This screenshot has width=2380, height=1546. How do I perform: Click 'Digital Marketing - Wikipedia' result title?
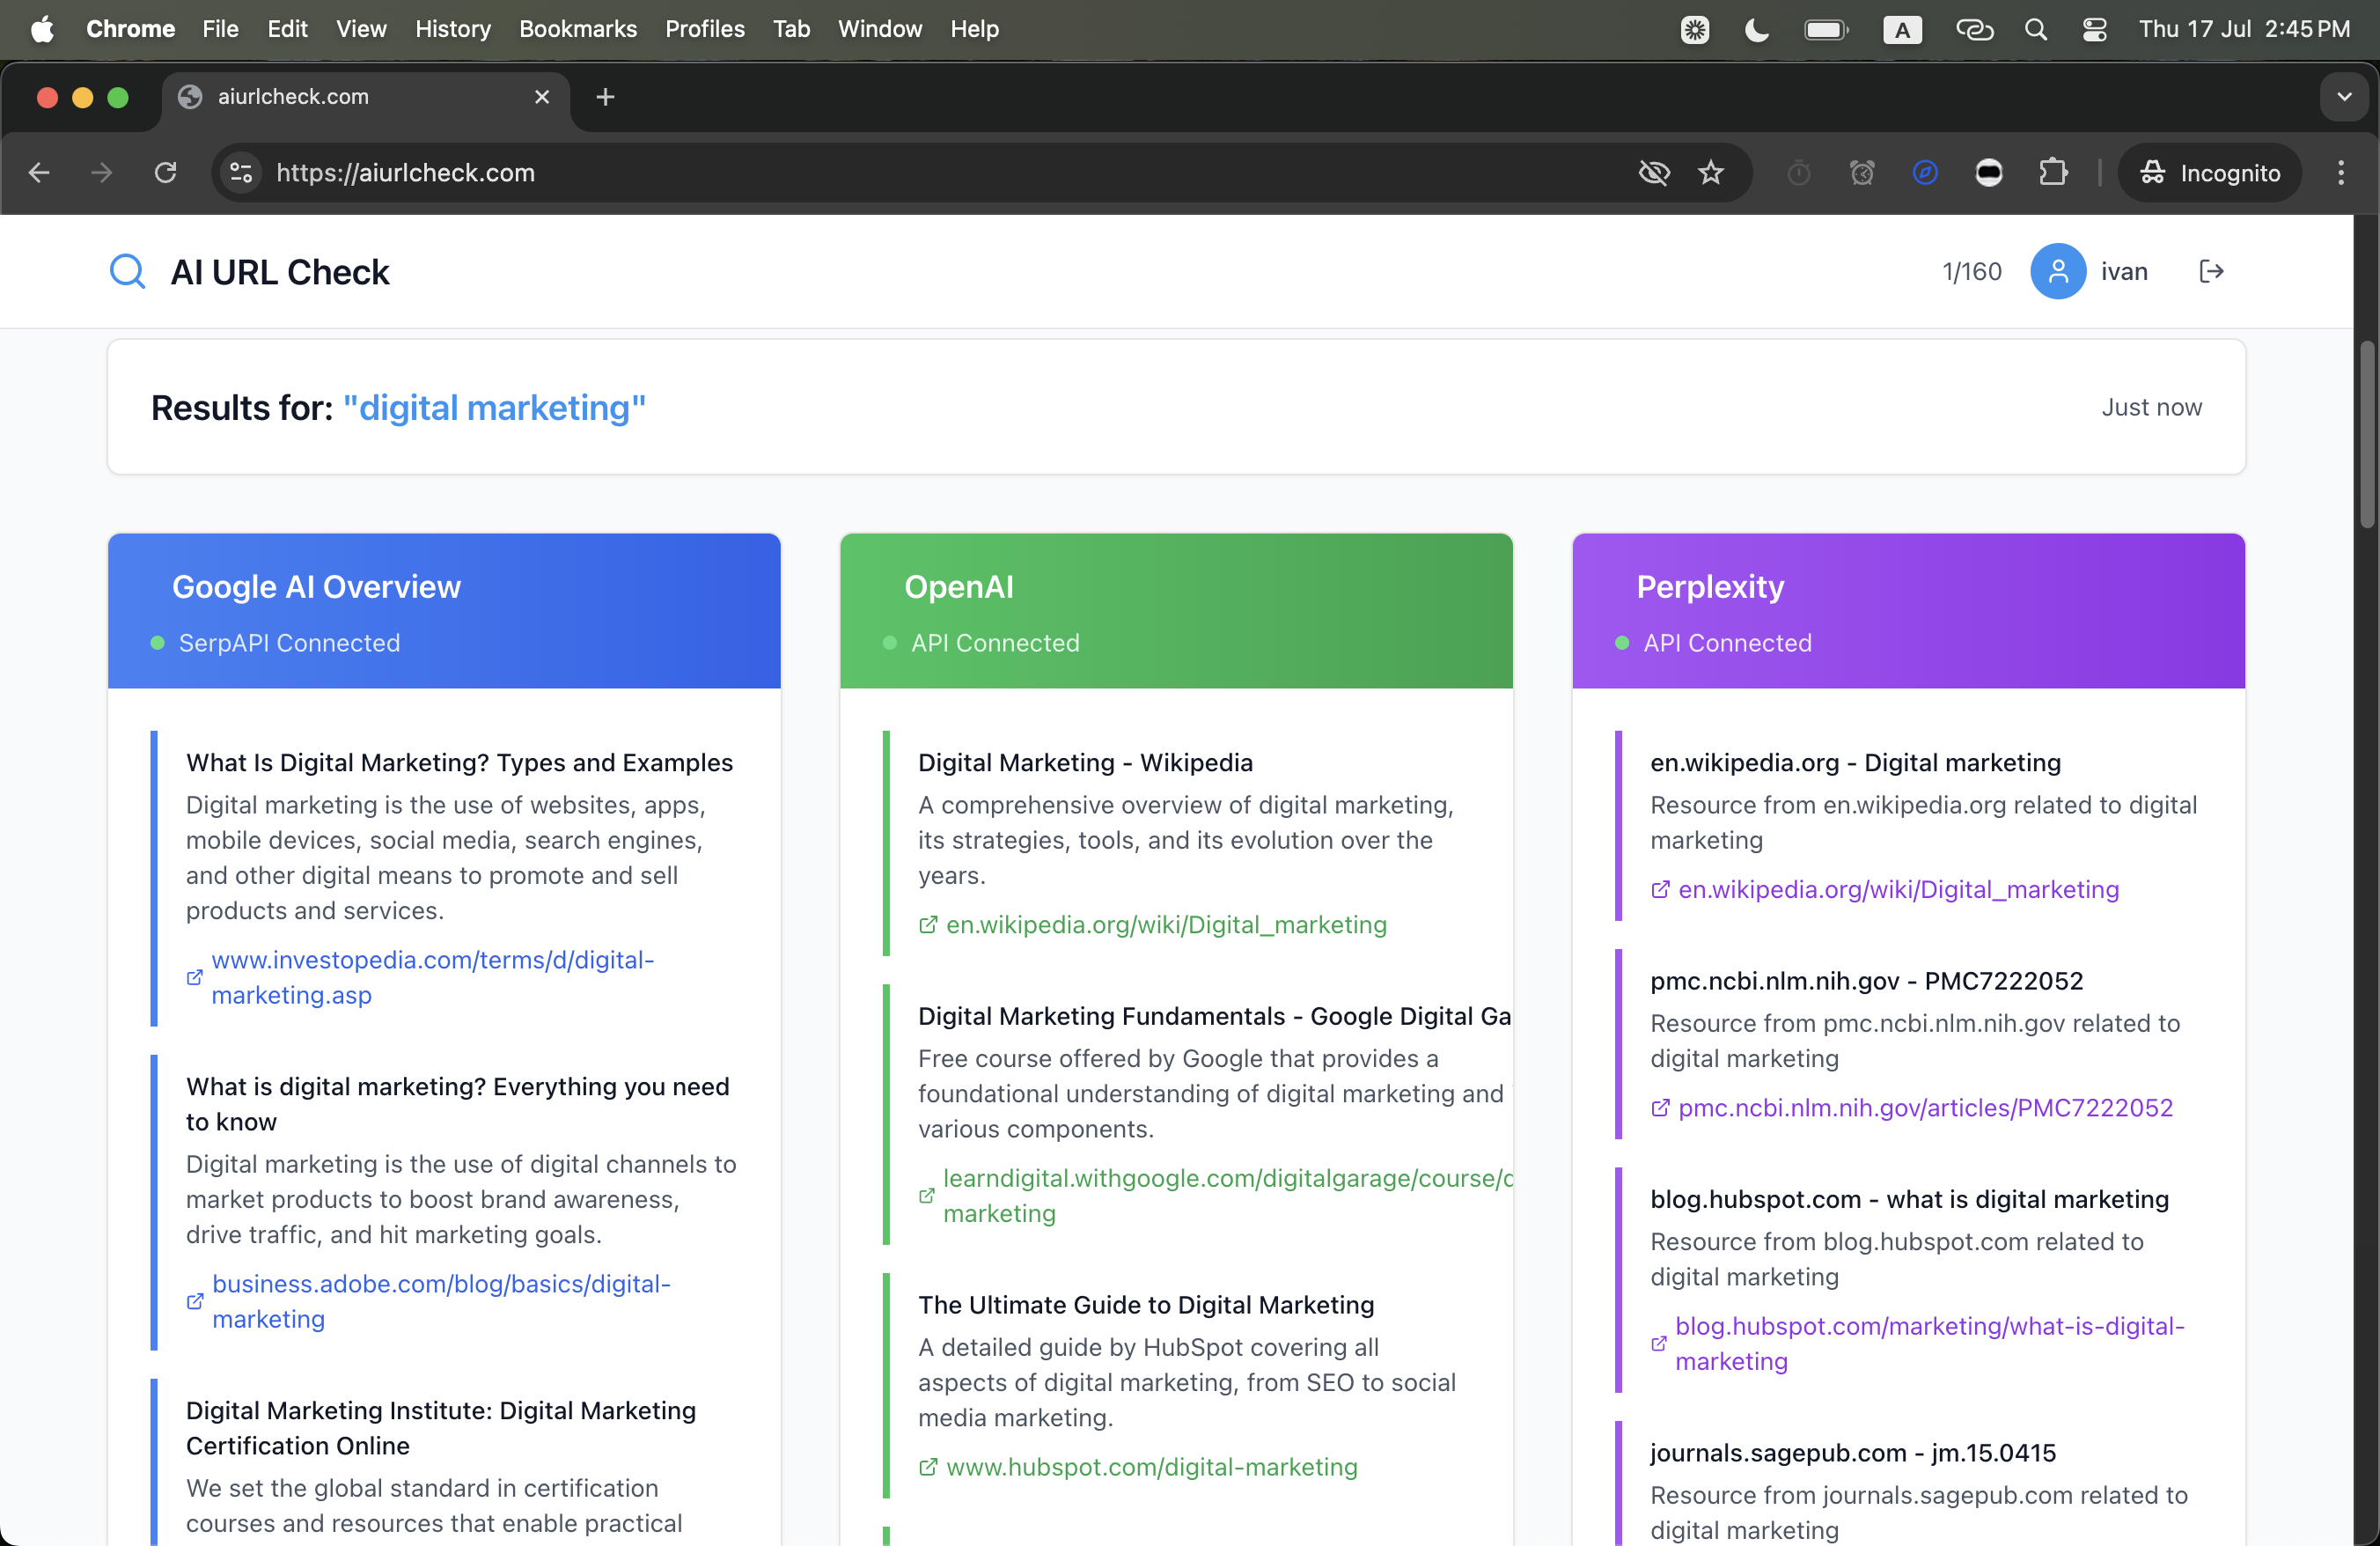[x=1085, y=762]
